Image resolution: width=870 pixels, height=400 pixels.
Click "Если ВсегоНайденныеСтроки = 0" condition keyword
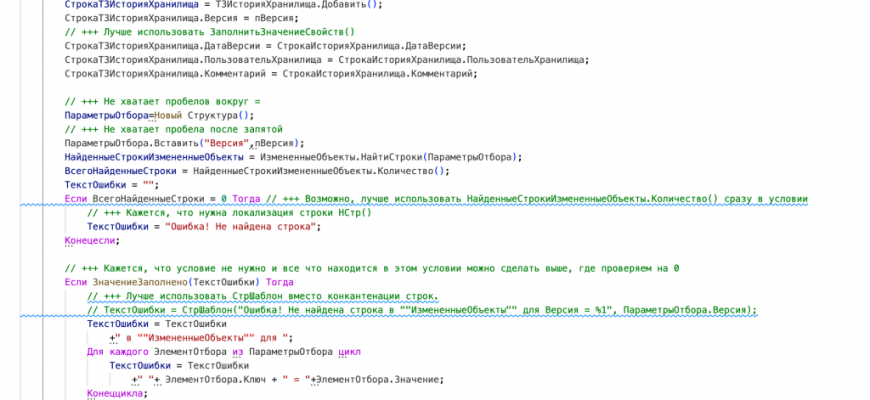(72, 199)
